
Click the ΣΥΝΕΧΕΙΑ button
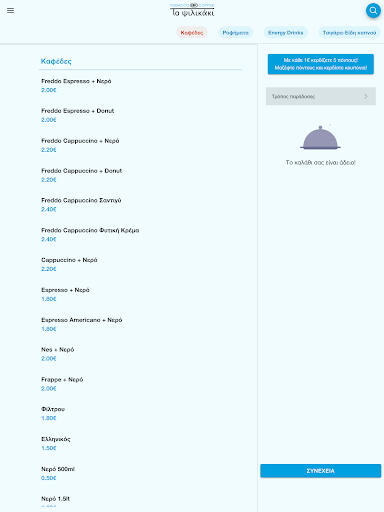[320, 471]
